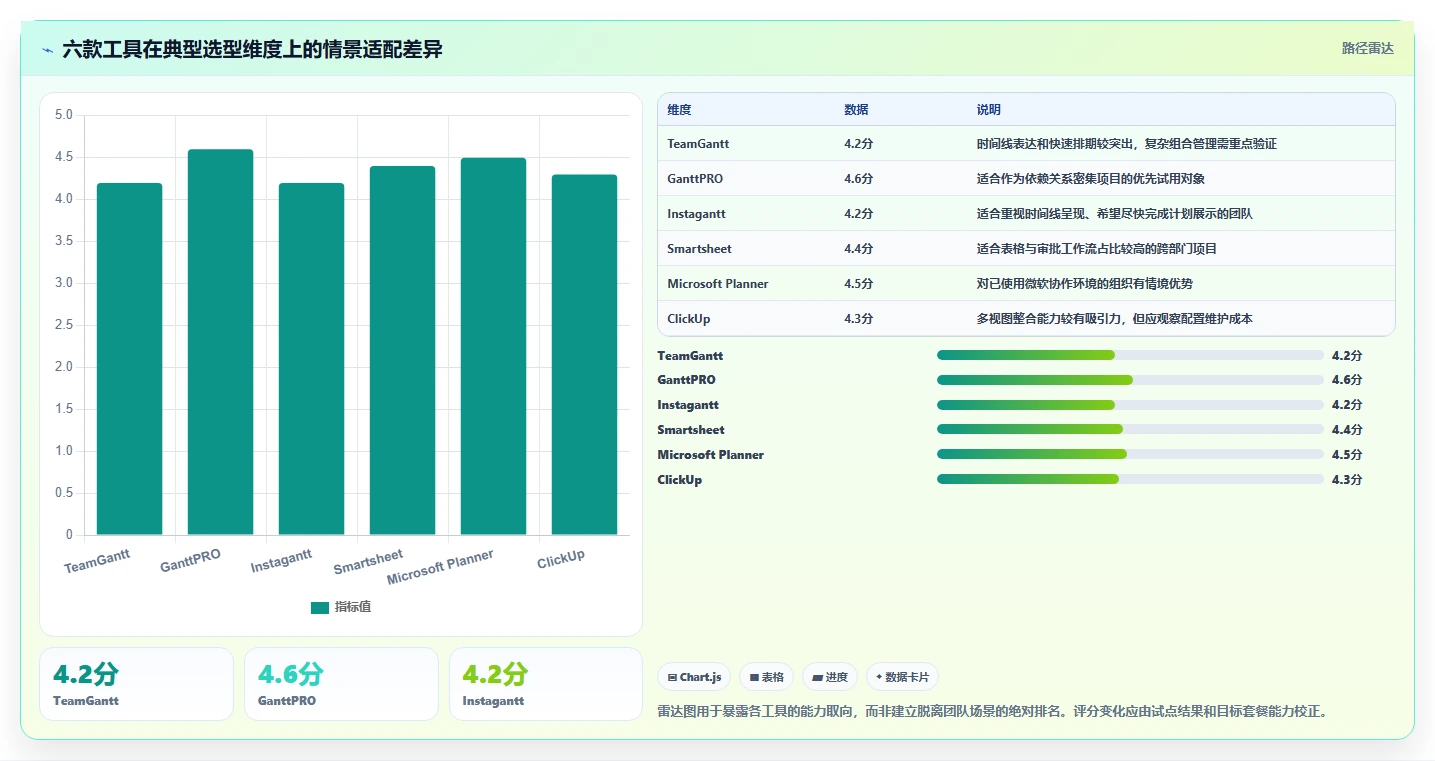Click the 数据卡片 tag chip
This screenshot has width=1435, height=761.
(x=902, y=677)
